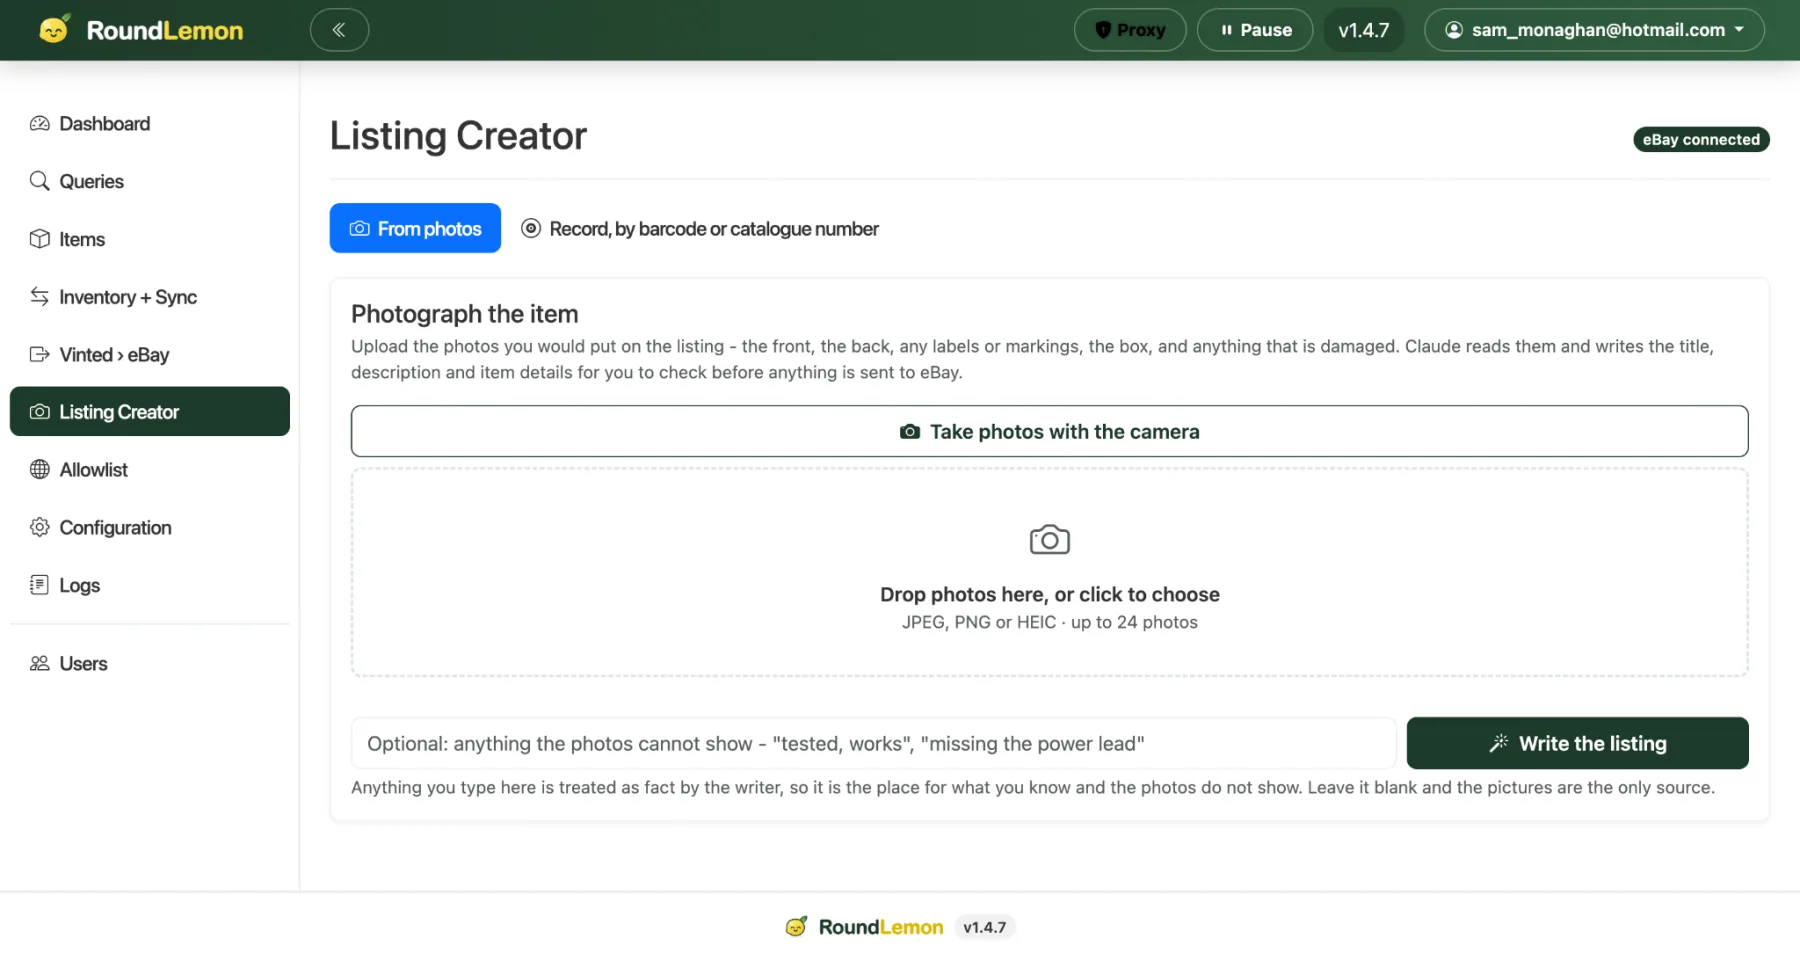Go to Queries in sidebar

tap(150, 181)
